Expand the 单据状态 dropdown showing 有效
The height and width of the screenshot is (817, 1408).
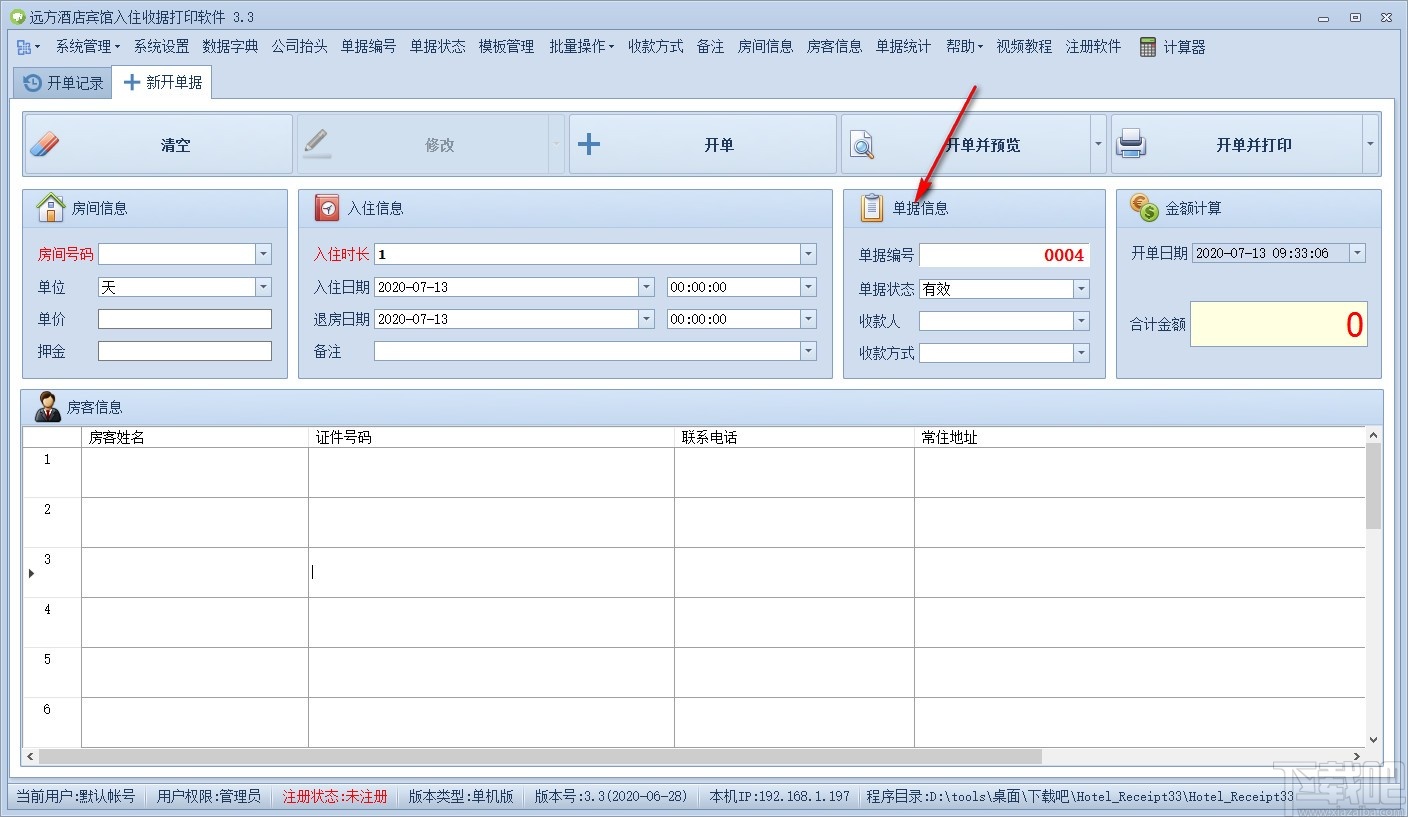click(1081, 289)
